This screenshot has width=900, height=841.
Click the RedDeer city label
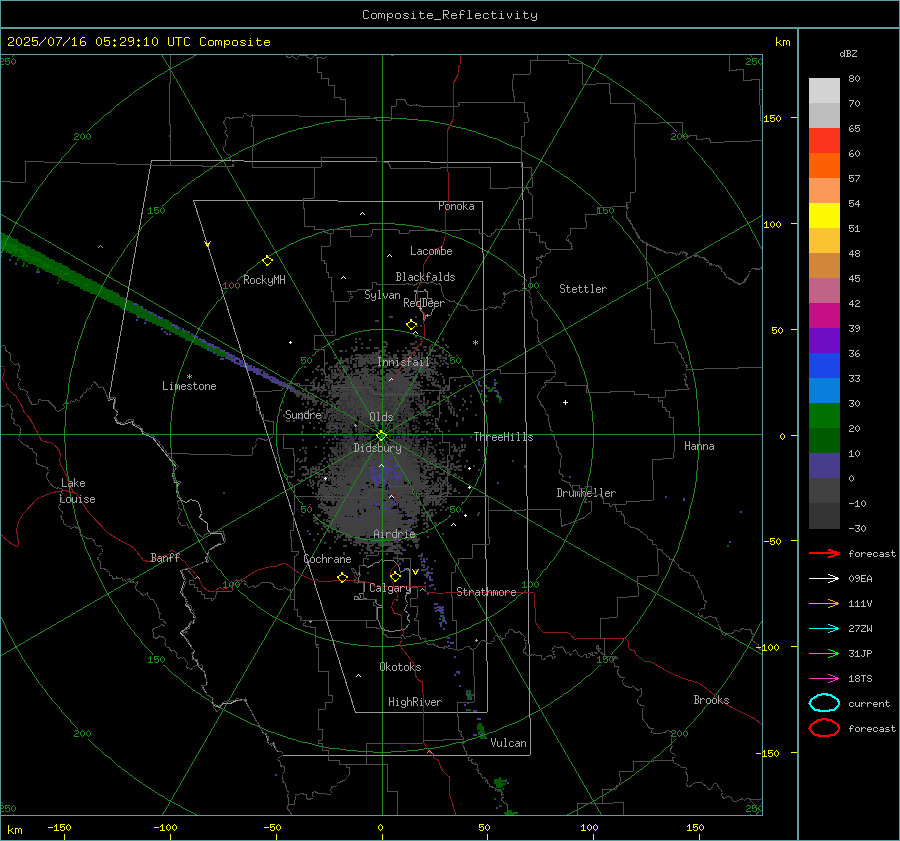coord(424,303)
